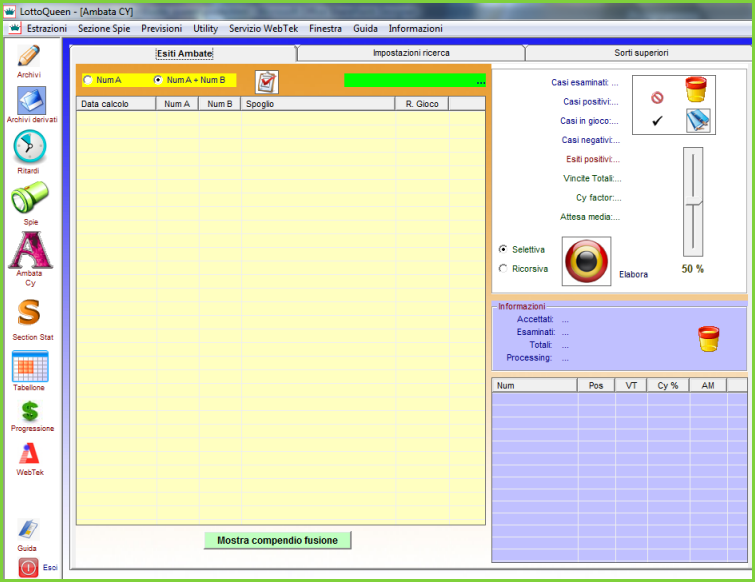The height and width of the screenshot is (582, 755).
Task: Click Num column header in lower table
Action: click(x=534, y=386)
